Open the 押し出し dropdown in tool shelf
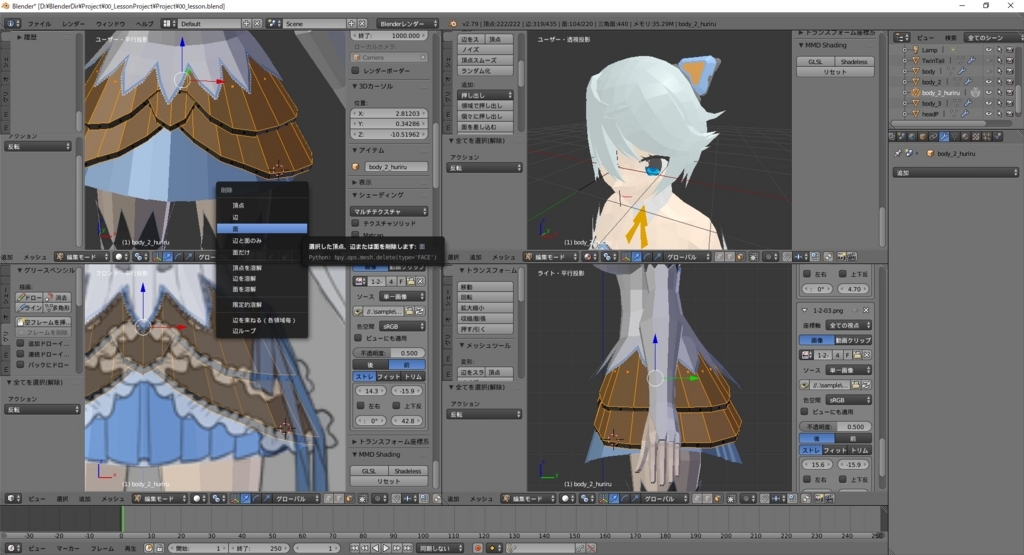 coord(485,95)
